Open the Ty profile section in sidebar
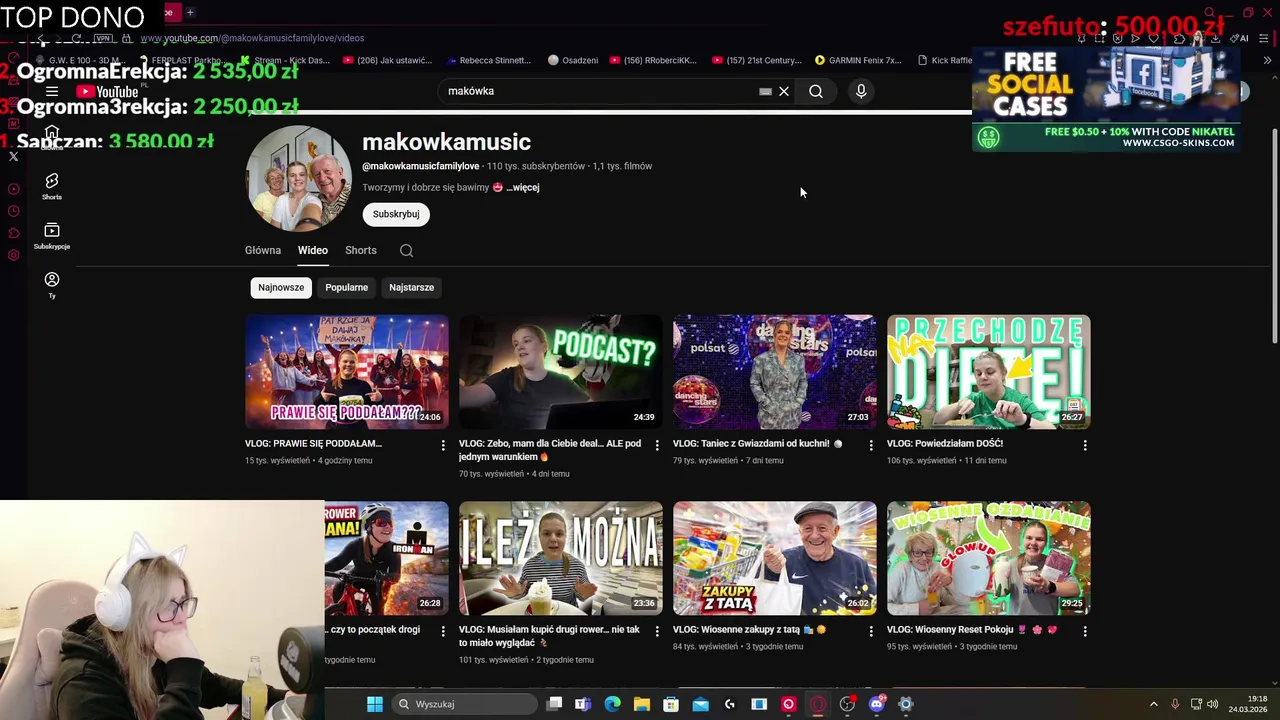 pyautogui.click(x=52, y=285)
